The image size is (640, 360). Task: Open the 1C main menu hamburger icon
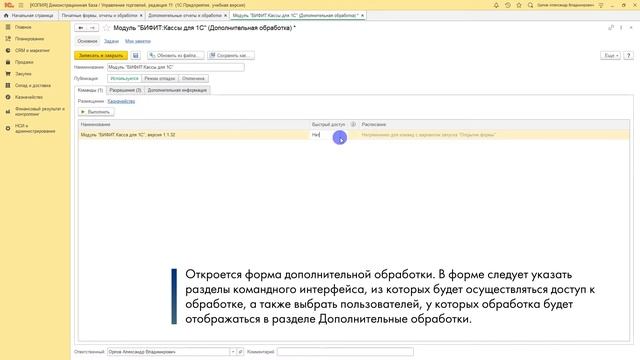pyautogui.click(x=21, y=5)
